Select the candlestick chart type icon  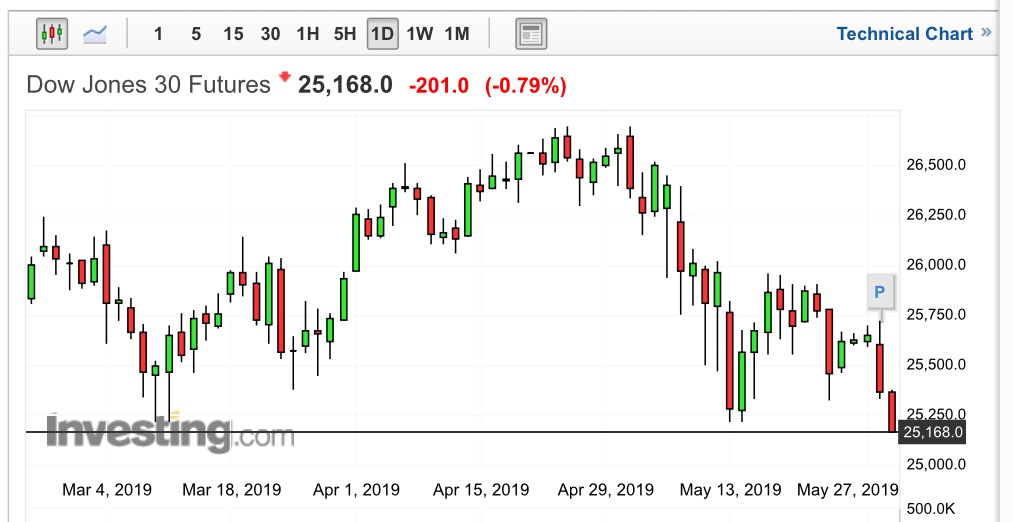(x=52, y=34)
